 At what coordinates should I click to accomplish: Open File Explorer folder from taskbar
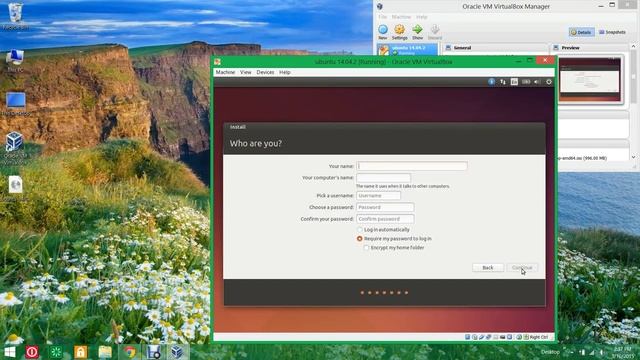pyautogui.click(x=105, y=352)
